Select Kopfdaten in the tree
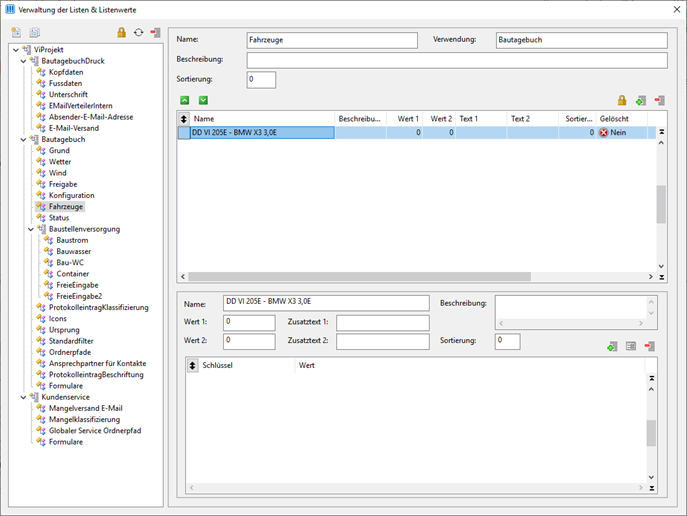Screen dimensions: 687x516 pyautogui.click(x=66, y=72)
